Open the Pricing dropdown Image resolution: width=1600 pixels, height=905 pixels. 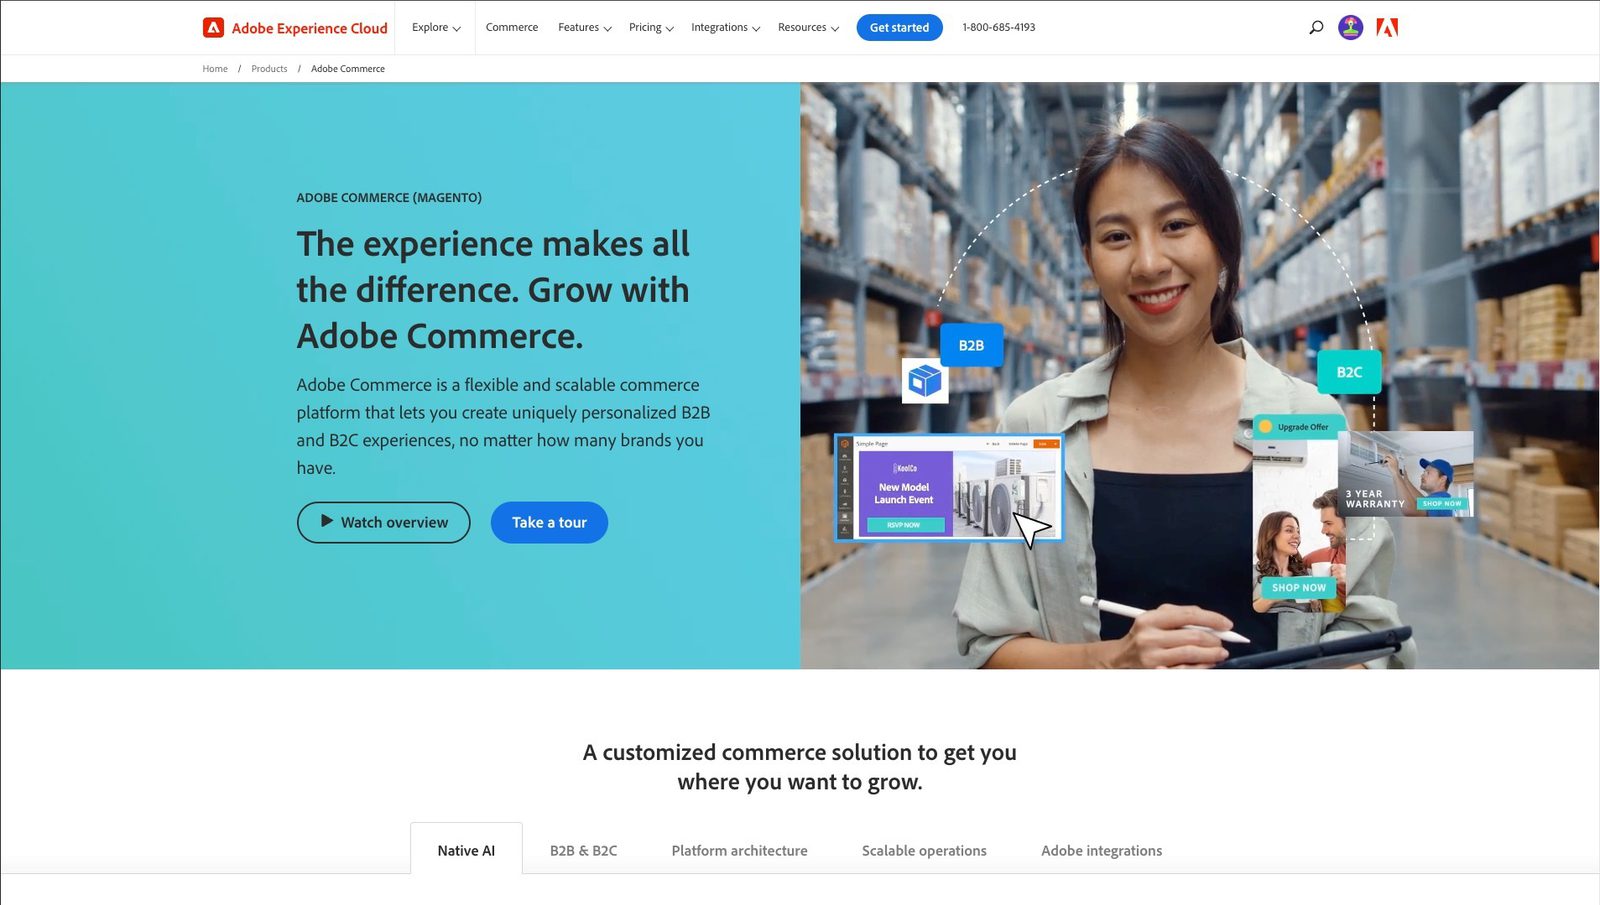pyautogui.click(x=651, y=28)
